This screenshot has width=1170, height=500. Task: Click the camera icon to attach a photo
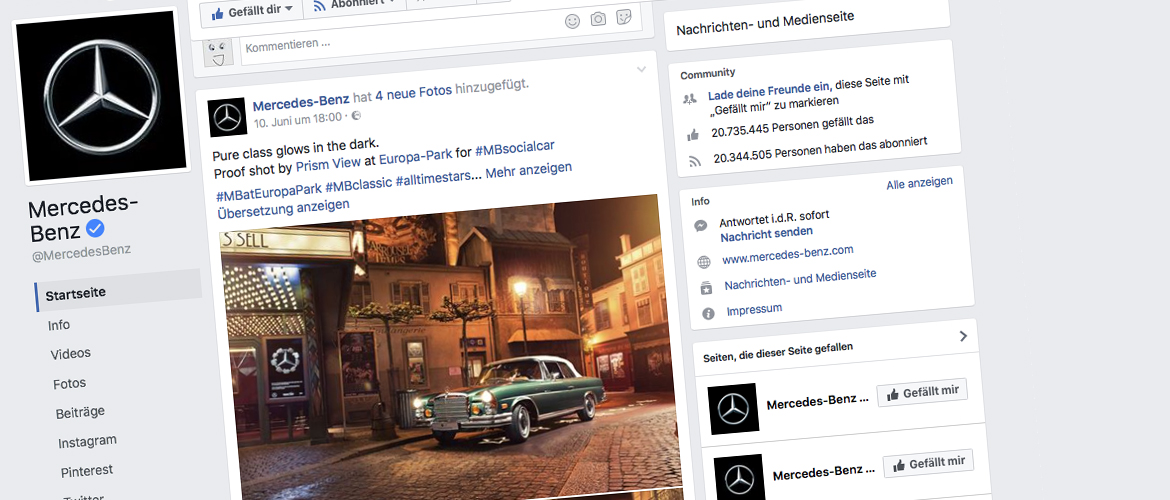(x=598, y=19)
